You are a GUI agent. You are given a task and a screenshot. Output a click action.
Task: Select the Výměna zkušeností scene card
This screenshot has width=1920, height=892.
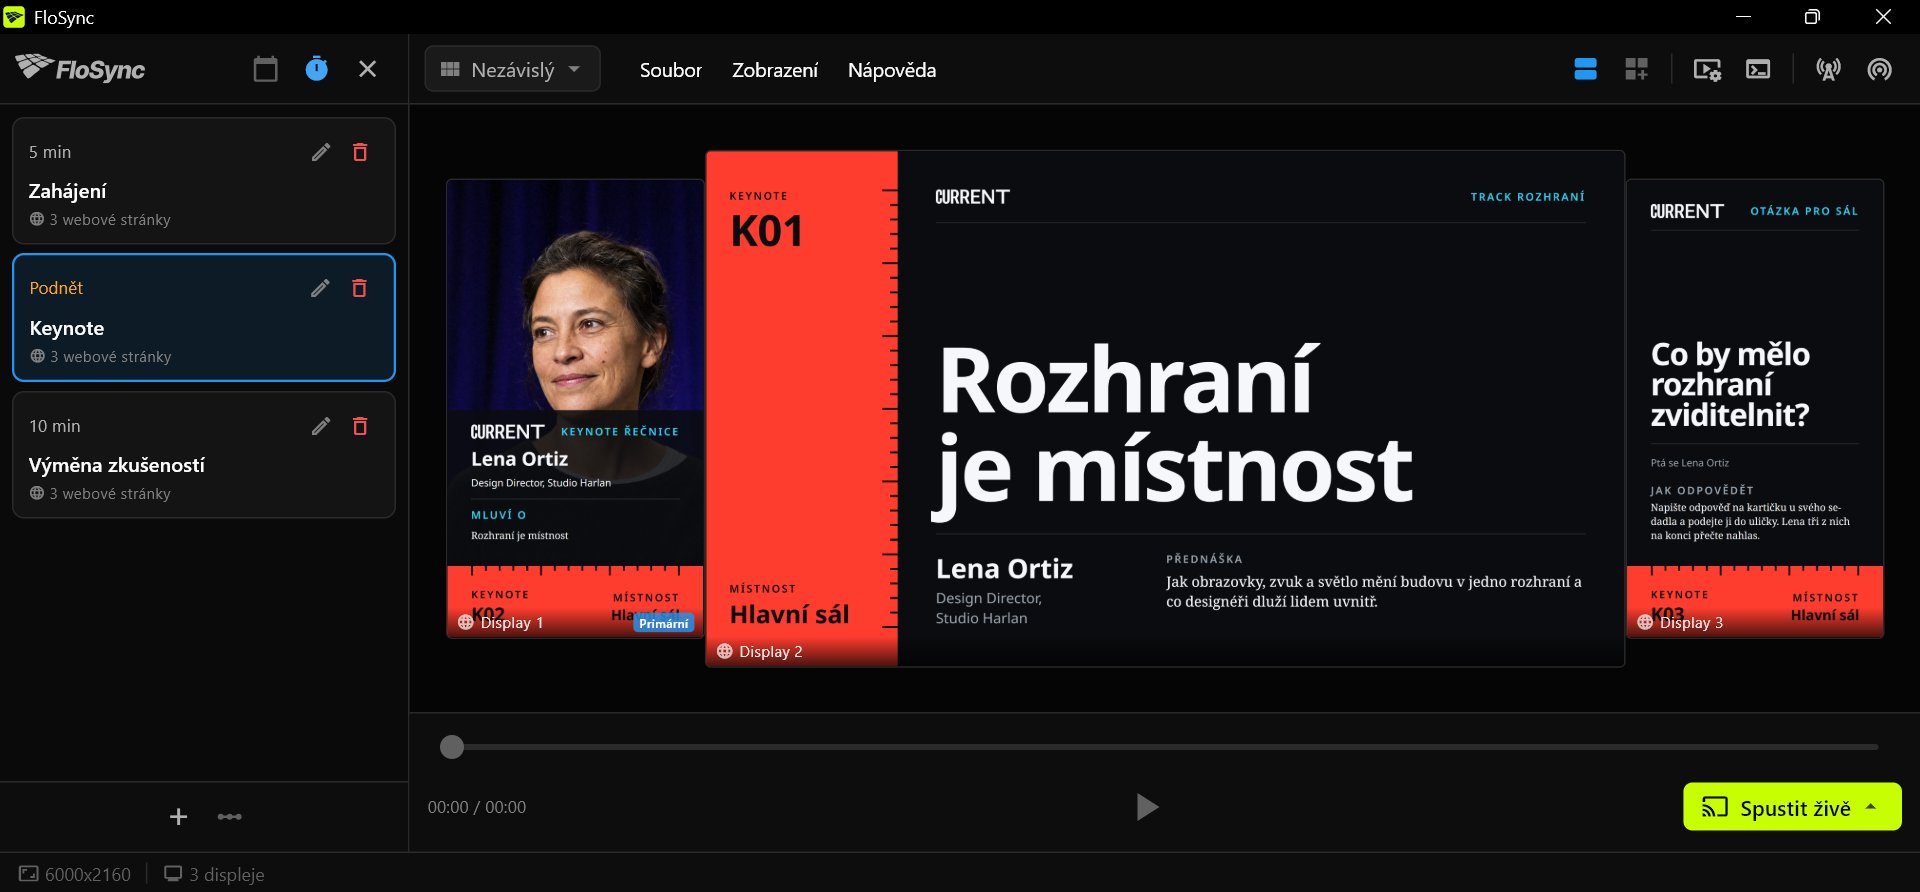(204, 455)
